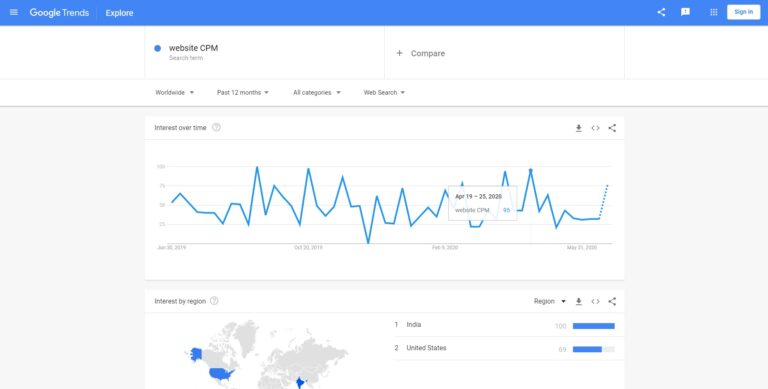Screen dimensions: 768x389
Task: Embed the Interest over time chart
Action: pyautogui.click(x=595, y=128)
